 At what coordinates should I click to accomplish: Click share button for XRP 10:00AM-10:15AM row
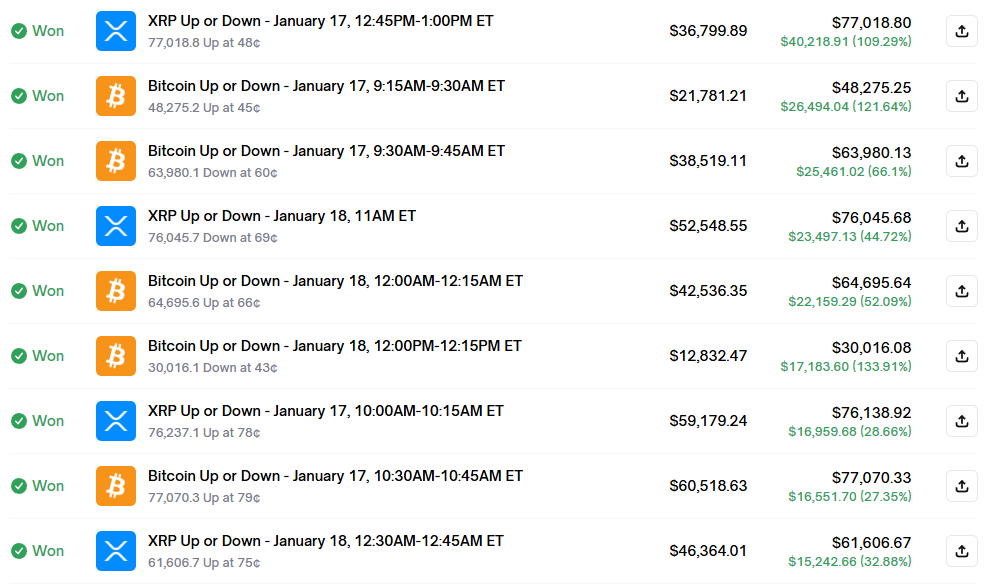point(961,421)
